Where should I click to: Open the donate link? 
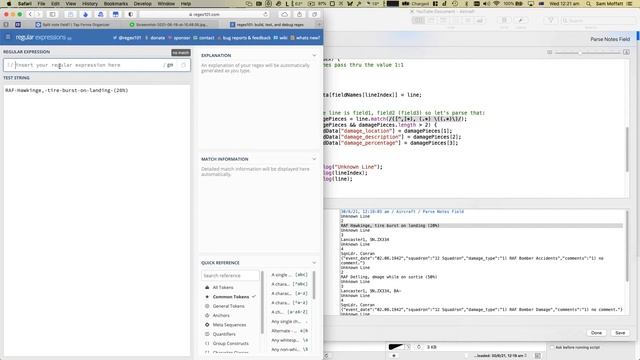[x=155, y=38]
